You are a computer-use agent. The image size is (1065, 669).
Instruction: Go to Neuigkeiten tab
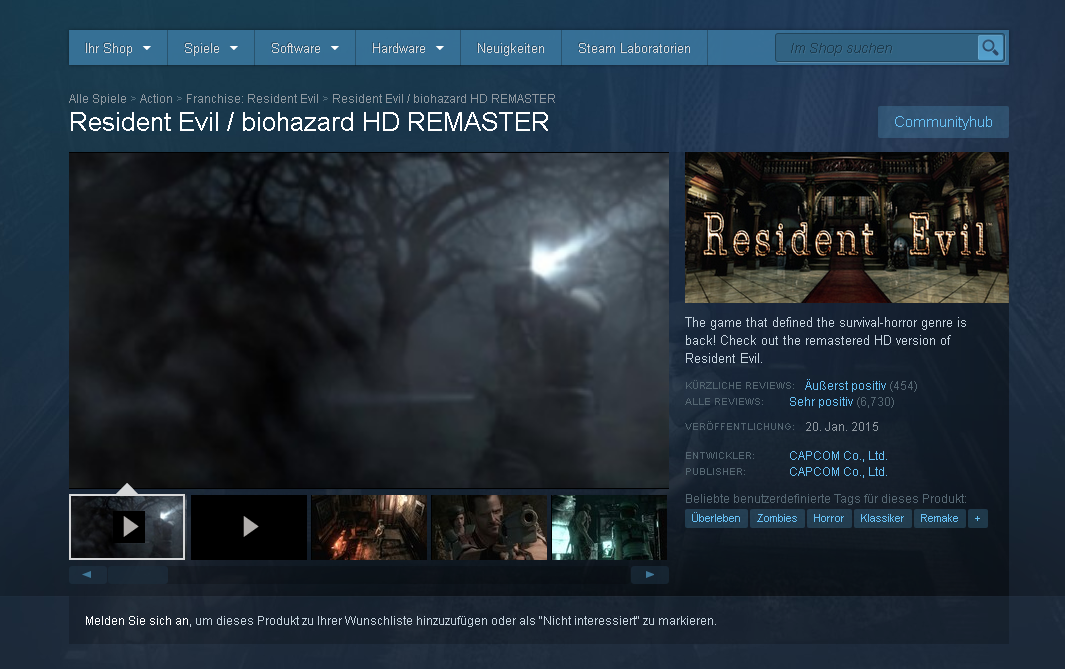pos(511,48)
